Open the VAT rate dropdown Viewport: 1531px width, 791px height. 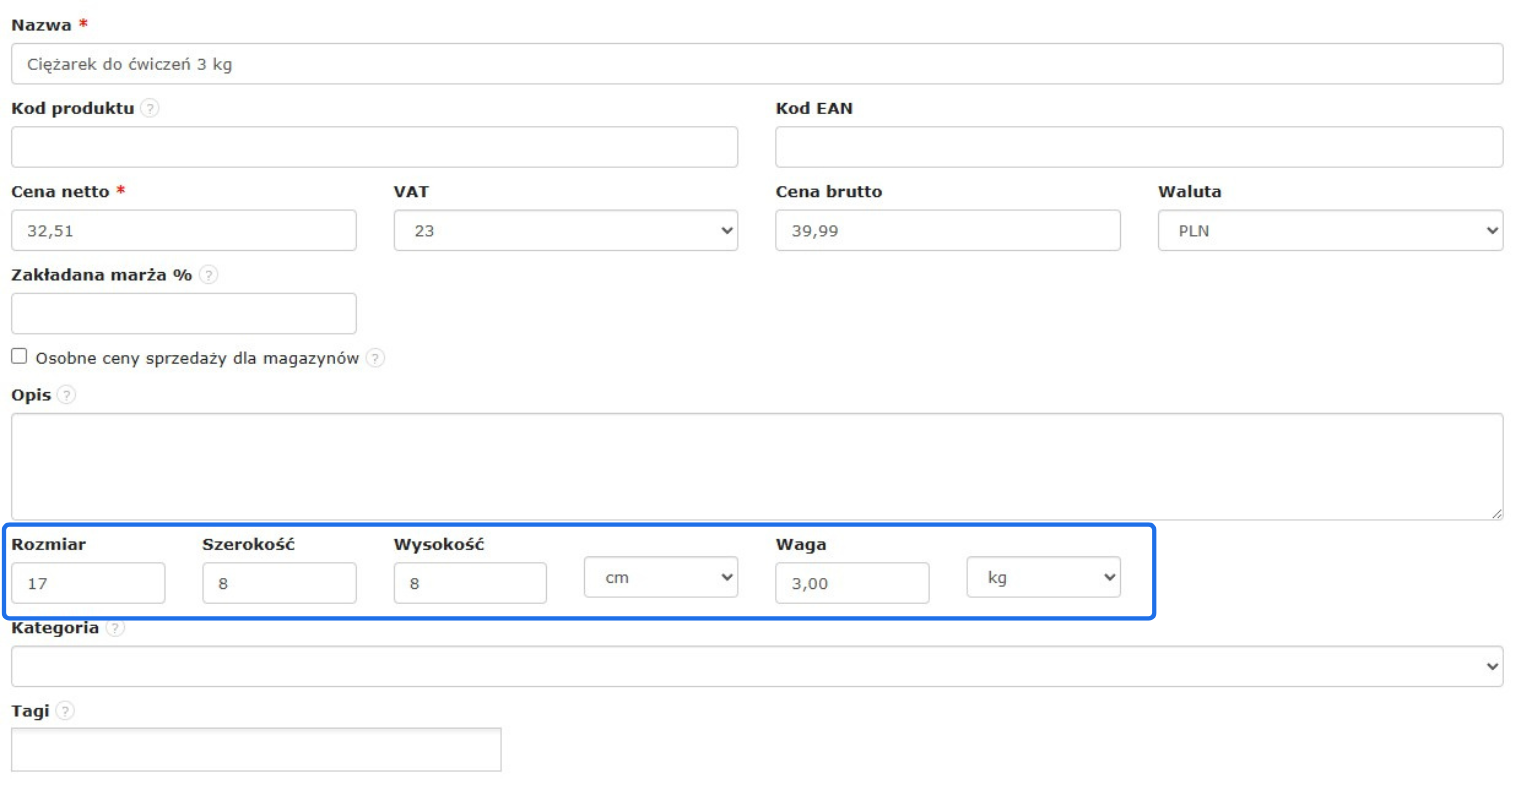(x=566, y=231)
